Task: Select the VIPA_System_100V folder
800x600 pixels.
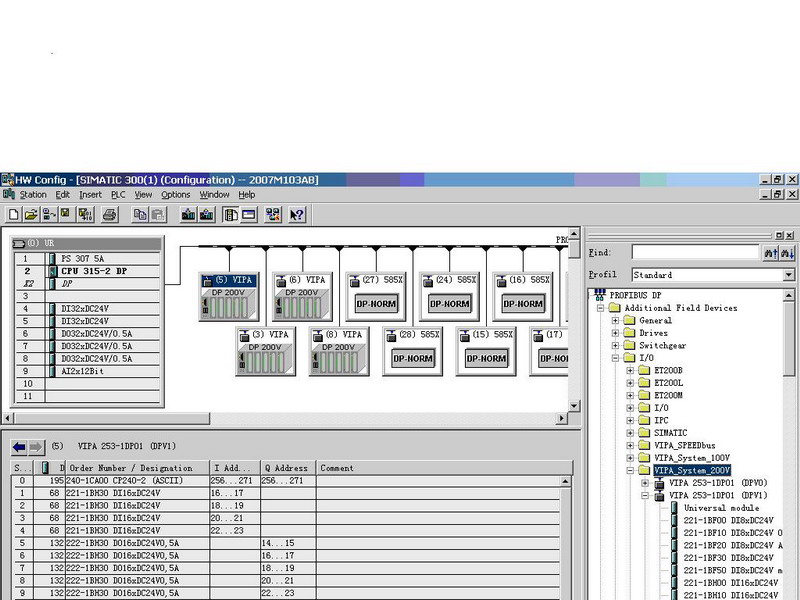Action: point(692,458)
